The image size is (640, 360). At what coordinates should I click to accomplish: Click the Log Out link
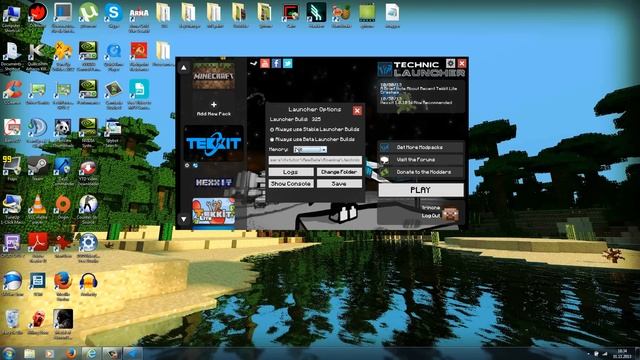tap(431, 216)
